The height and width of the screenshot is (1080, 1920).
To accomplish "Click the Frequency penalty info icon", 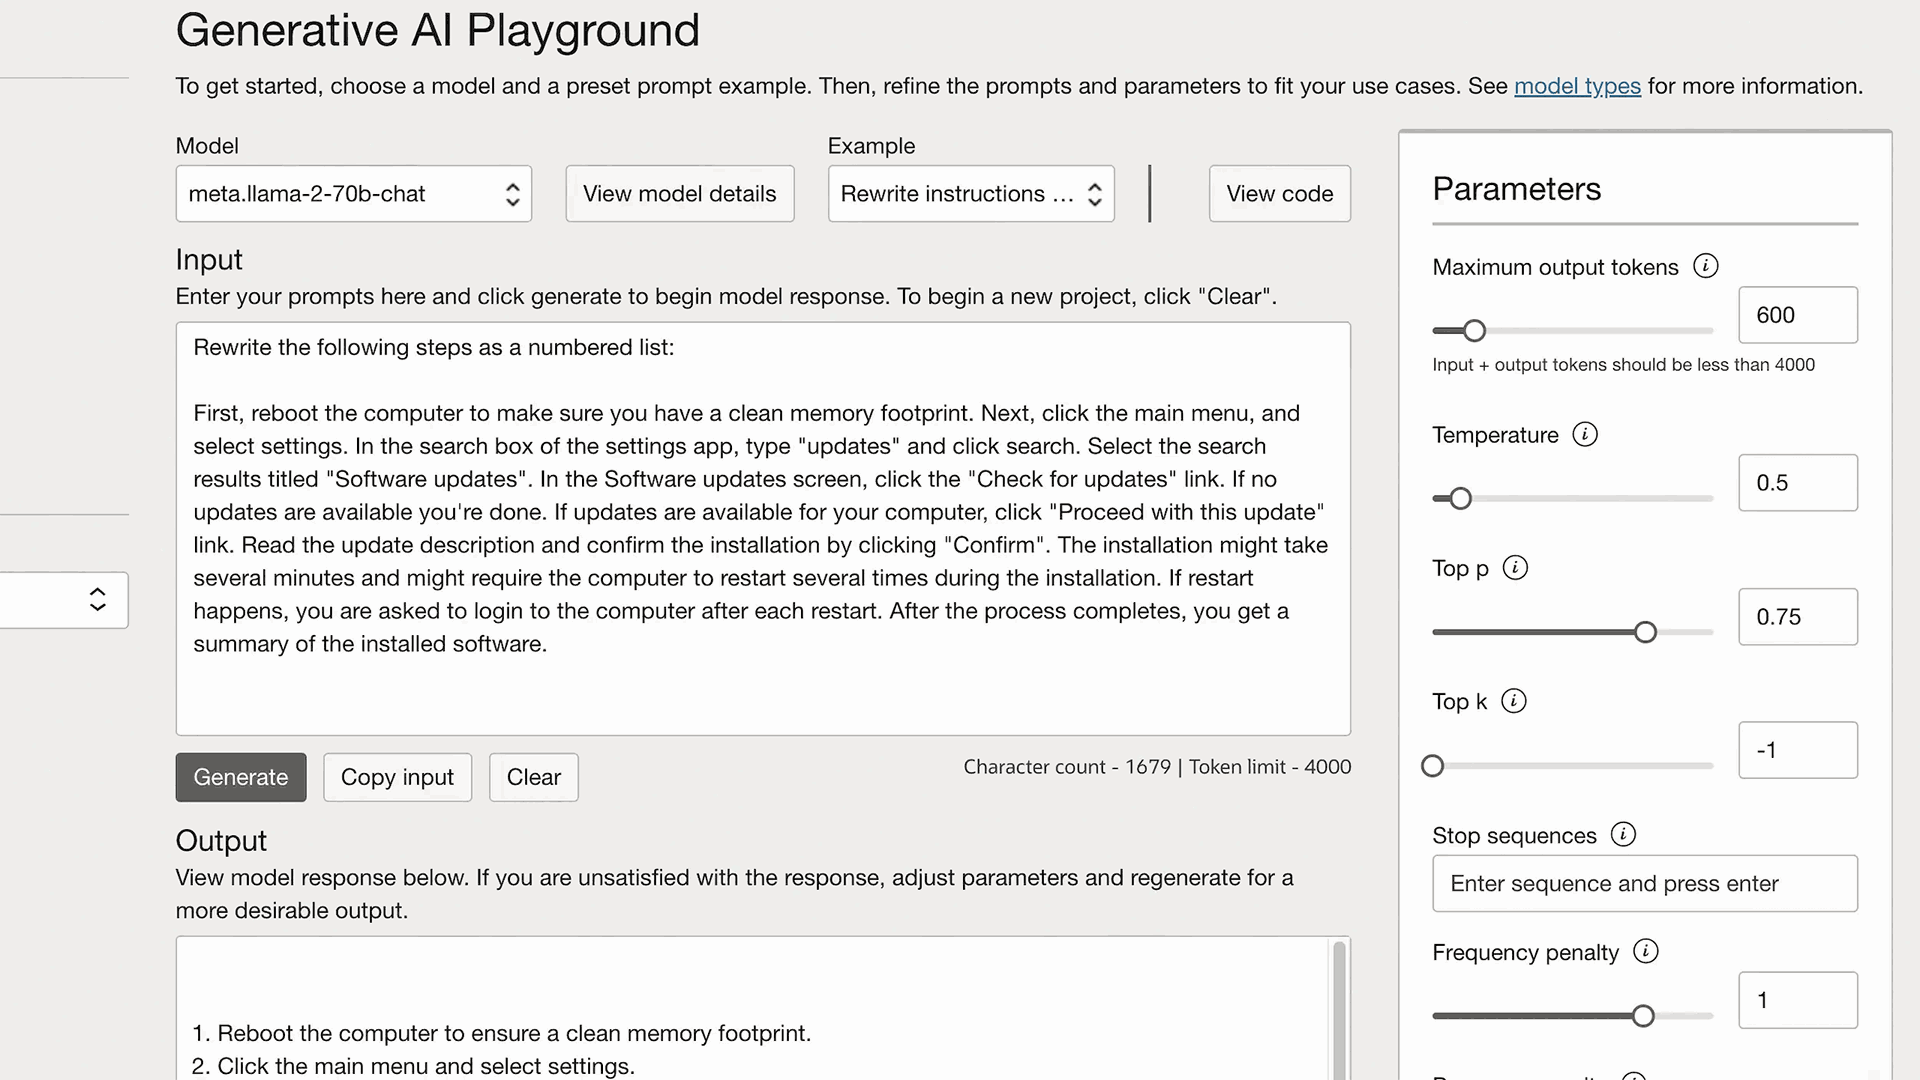I will coord(1647,952).
